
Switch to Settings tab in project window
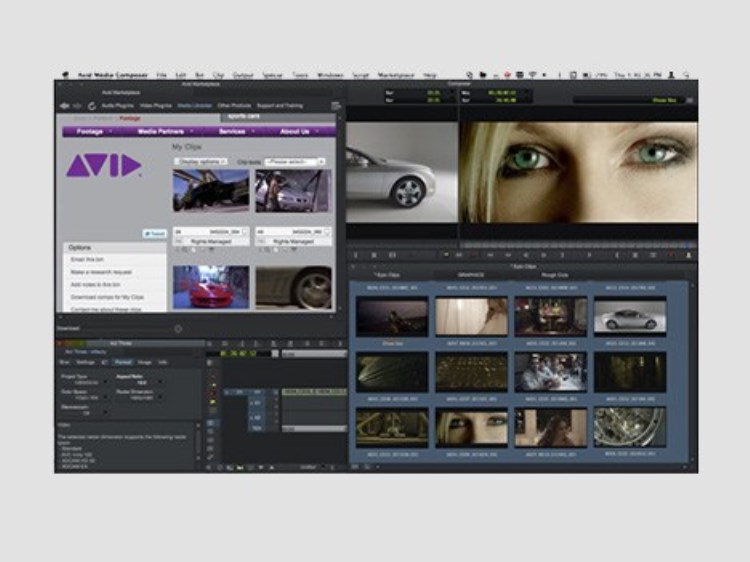(x=86, y=363)
